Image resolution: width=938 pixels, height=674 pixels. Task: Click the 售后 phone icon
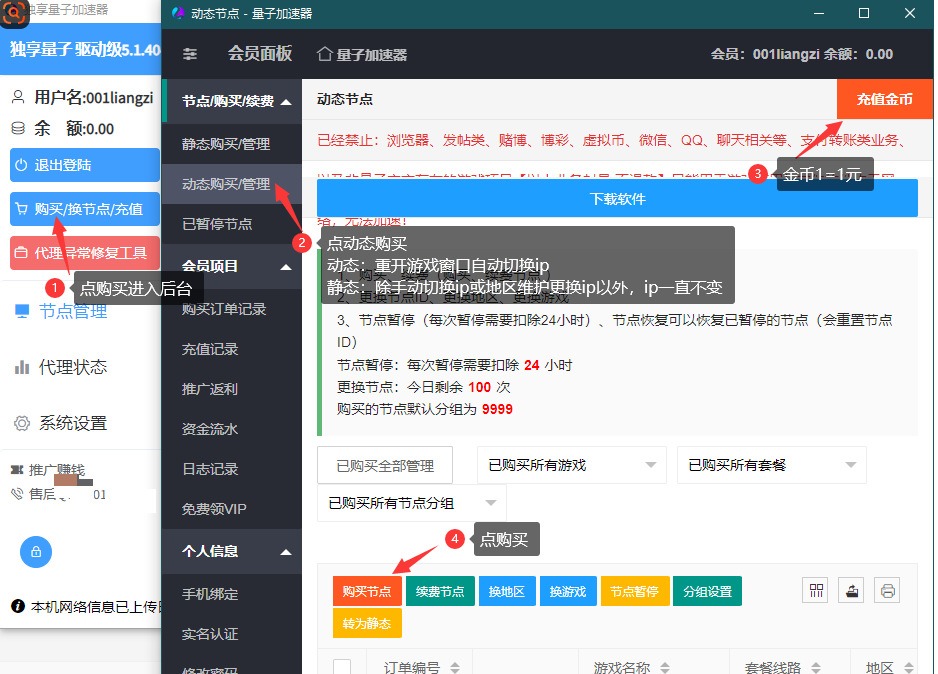tap(17, 494)
